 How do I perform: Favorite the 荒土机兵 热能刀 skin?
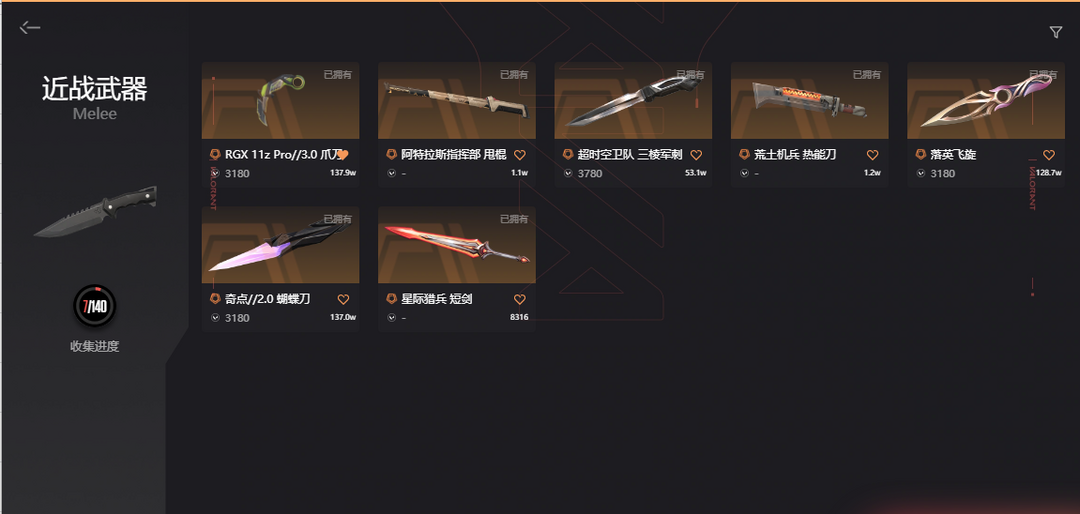click(x=873, y=155)
